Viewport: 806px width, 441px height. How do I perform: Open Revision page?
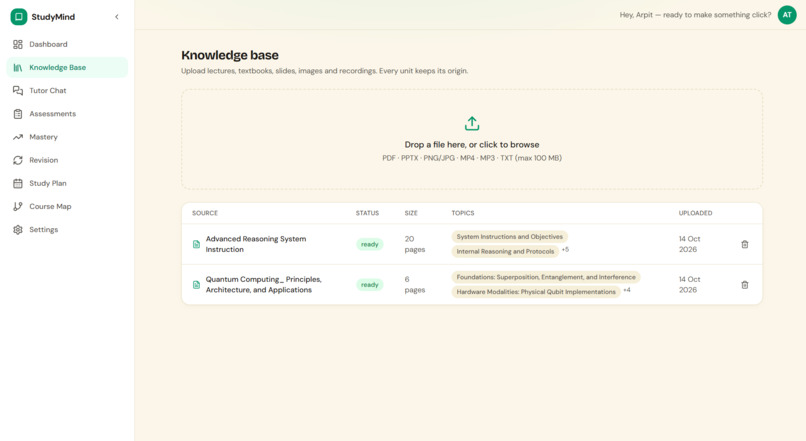[x=67, y=160]
